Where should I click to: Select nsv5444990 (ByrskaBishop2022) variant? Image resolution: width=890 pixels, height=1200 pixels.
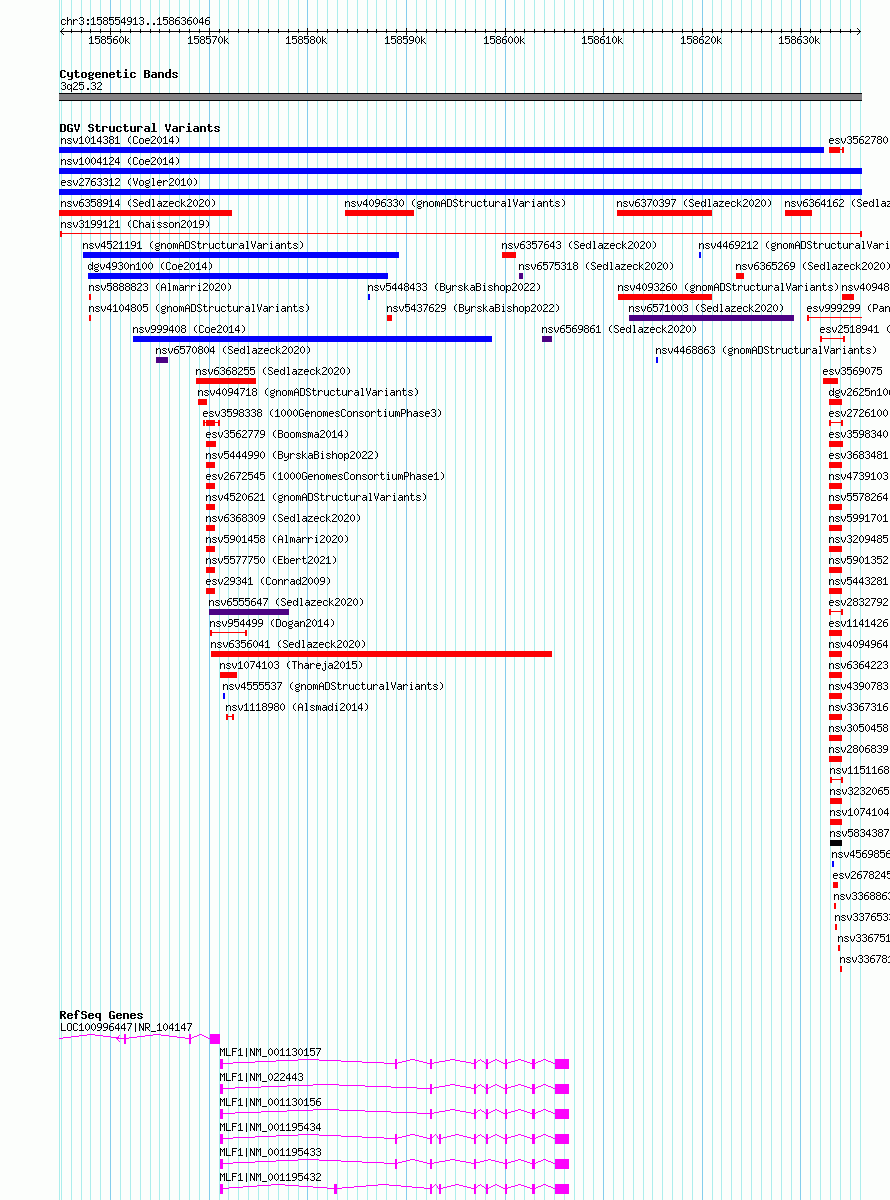point(293,455)
